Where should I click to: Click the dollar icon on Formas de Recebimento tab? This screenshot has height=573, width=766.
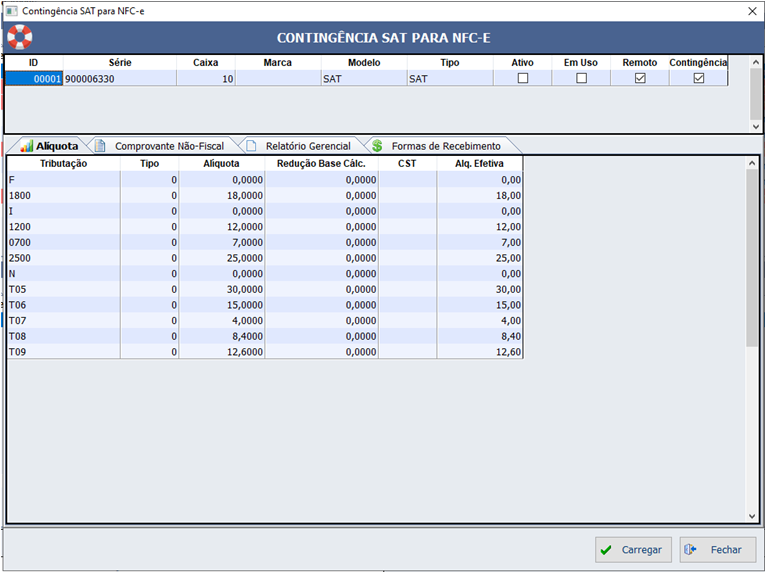(x=377, y=146)
